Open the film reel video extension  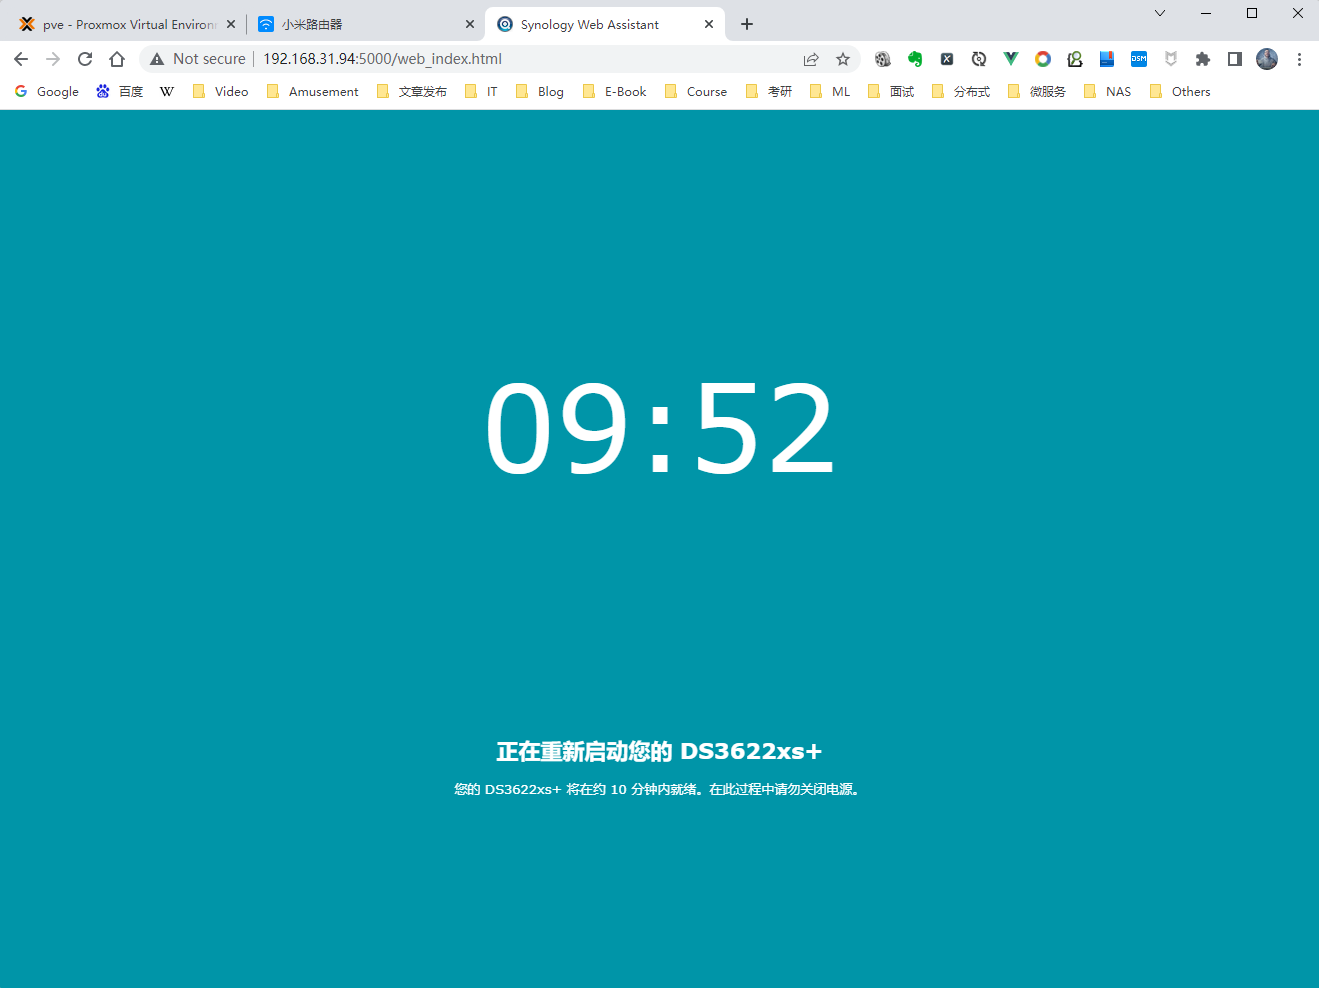coord(882,59)
